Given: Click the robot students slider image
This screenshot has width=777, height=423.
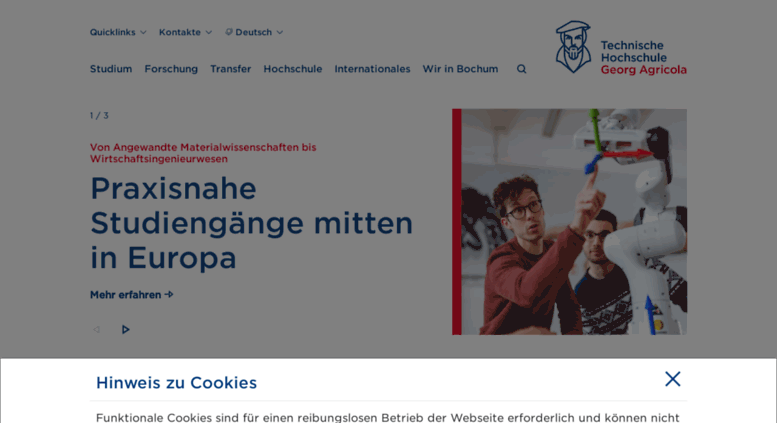Looking at the screenshot, I should (x=569, y=222).
